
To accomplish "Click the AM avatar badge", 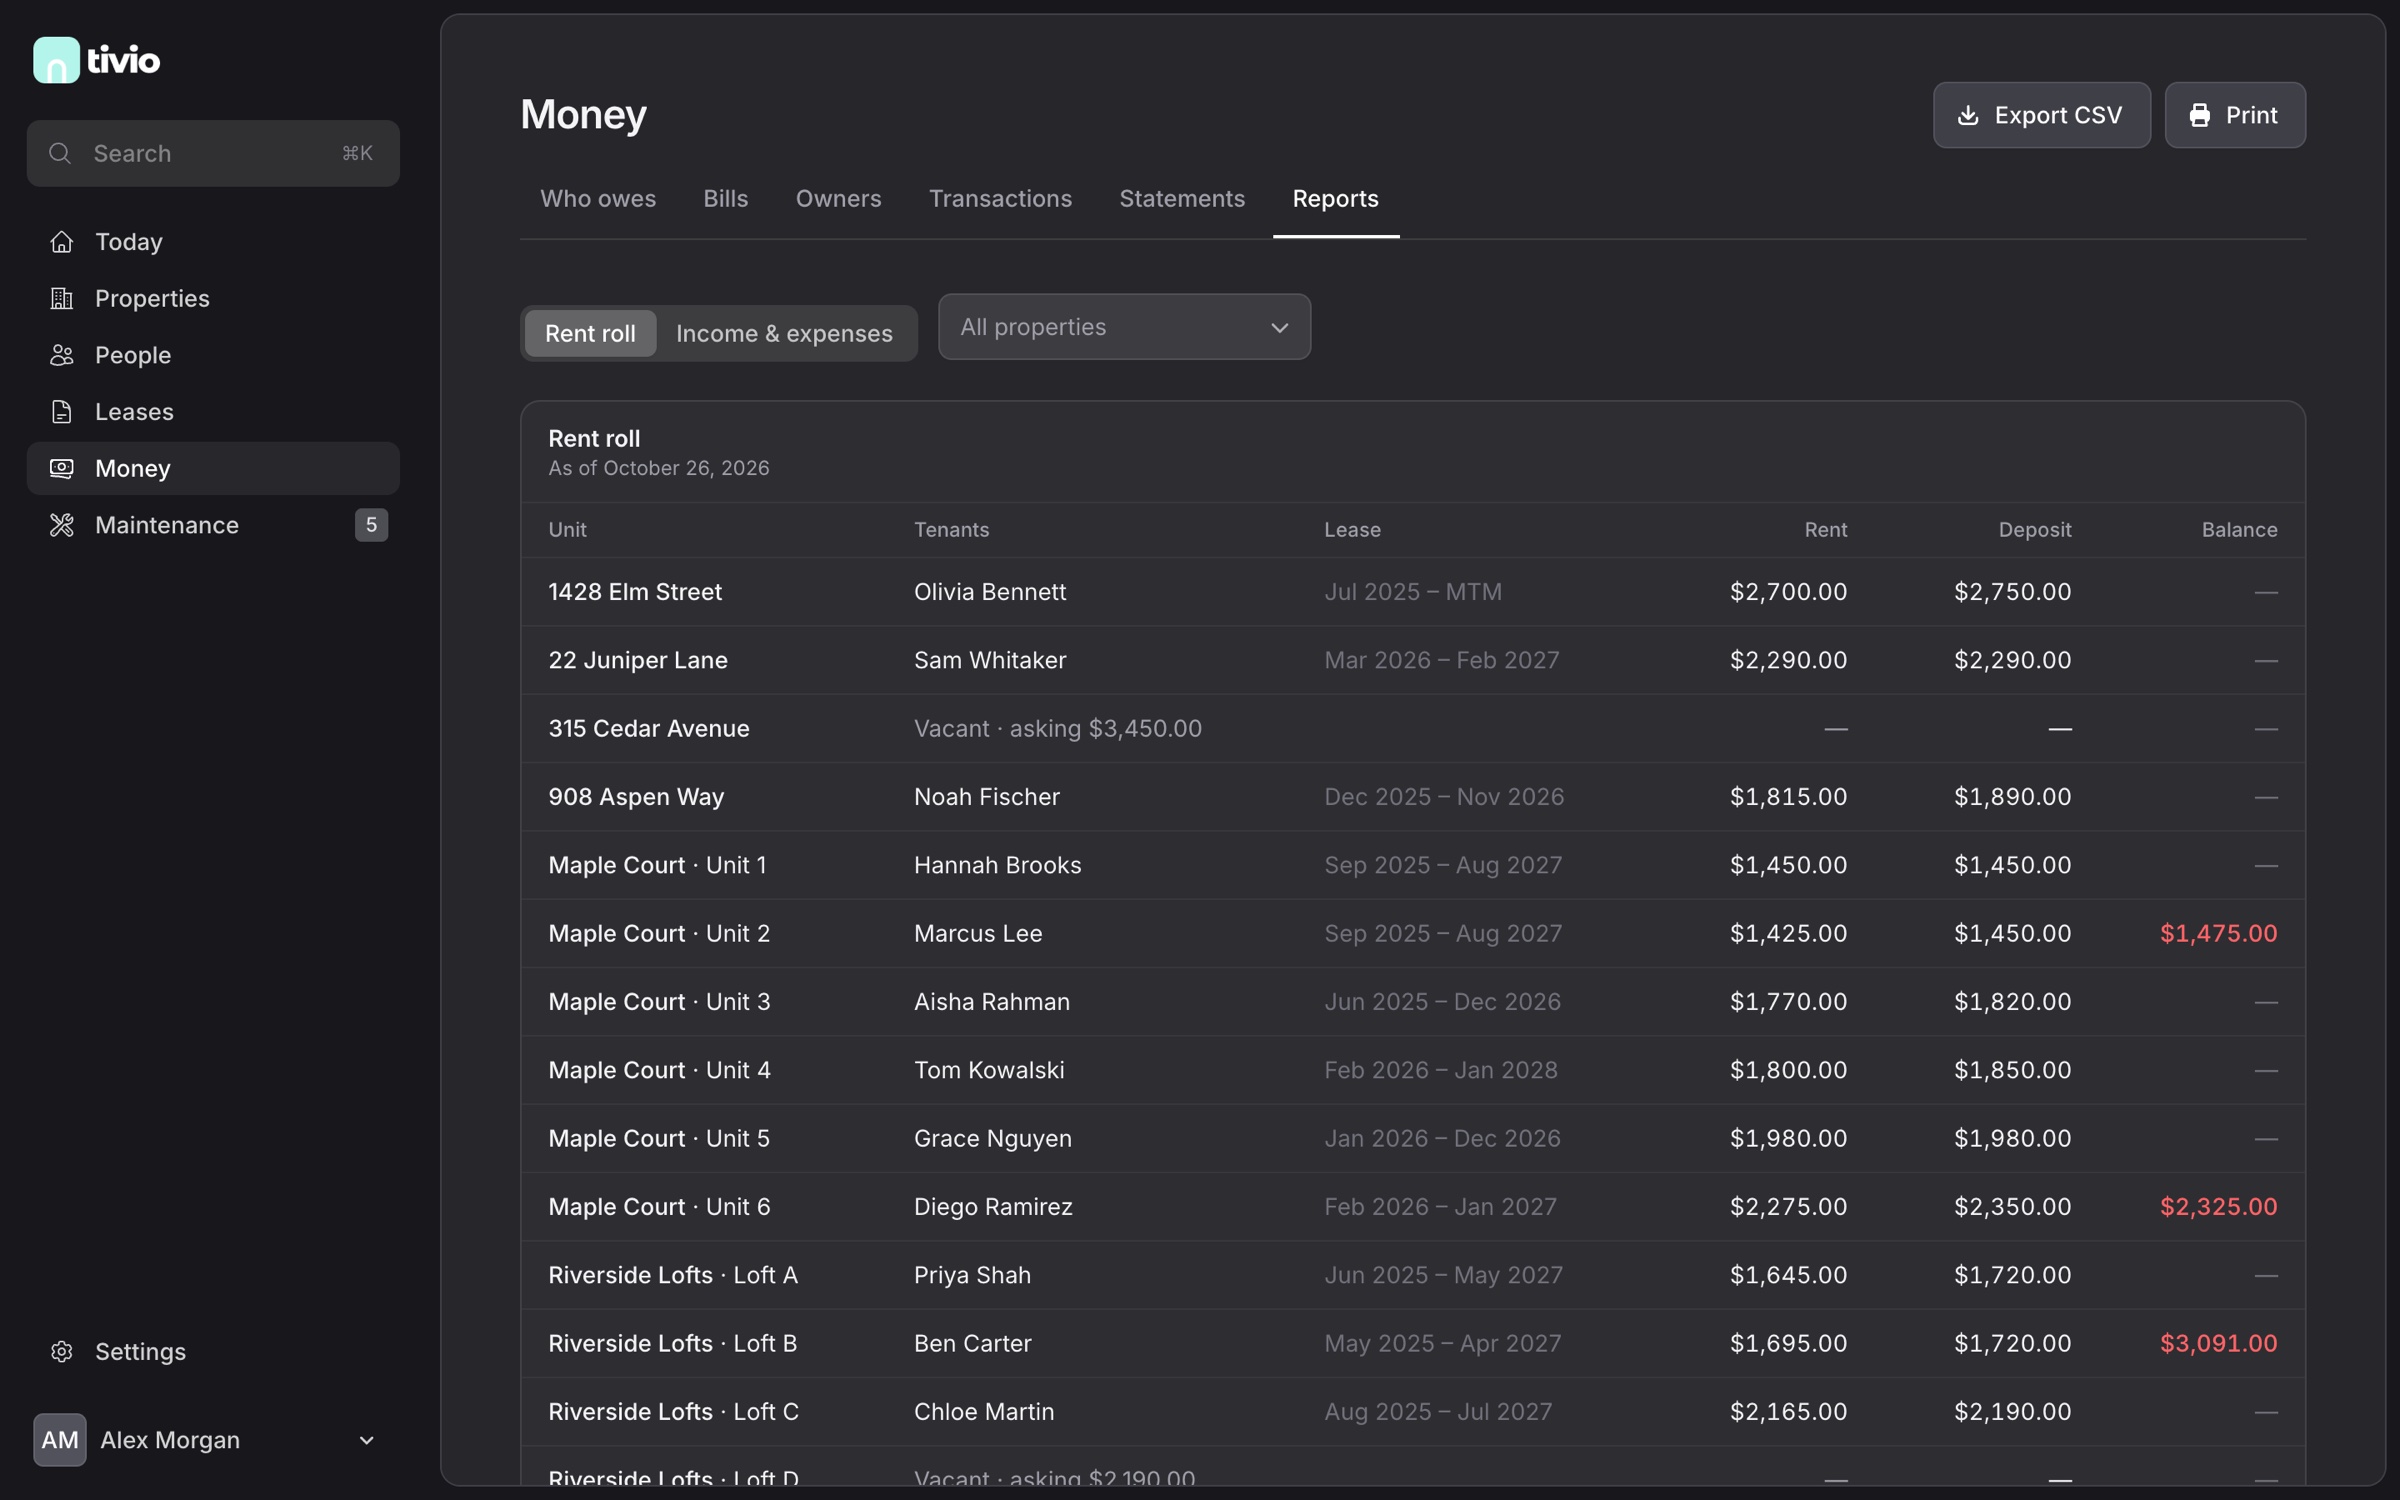I will point(60,1440).
